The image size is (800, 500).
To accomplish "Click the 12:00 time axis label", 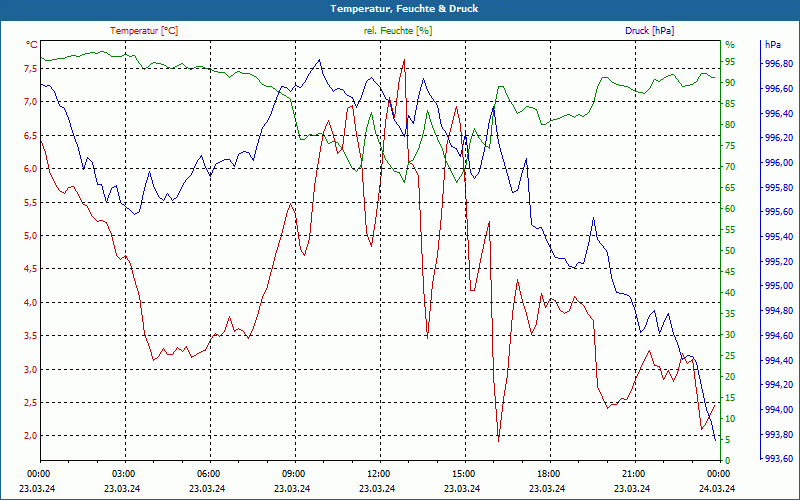I will point(378,474).
